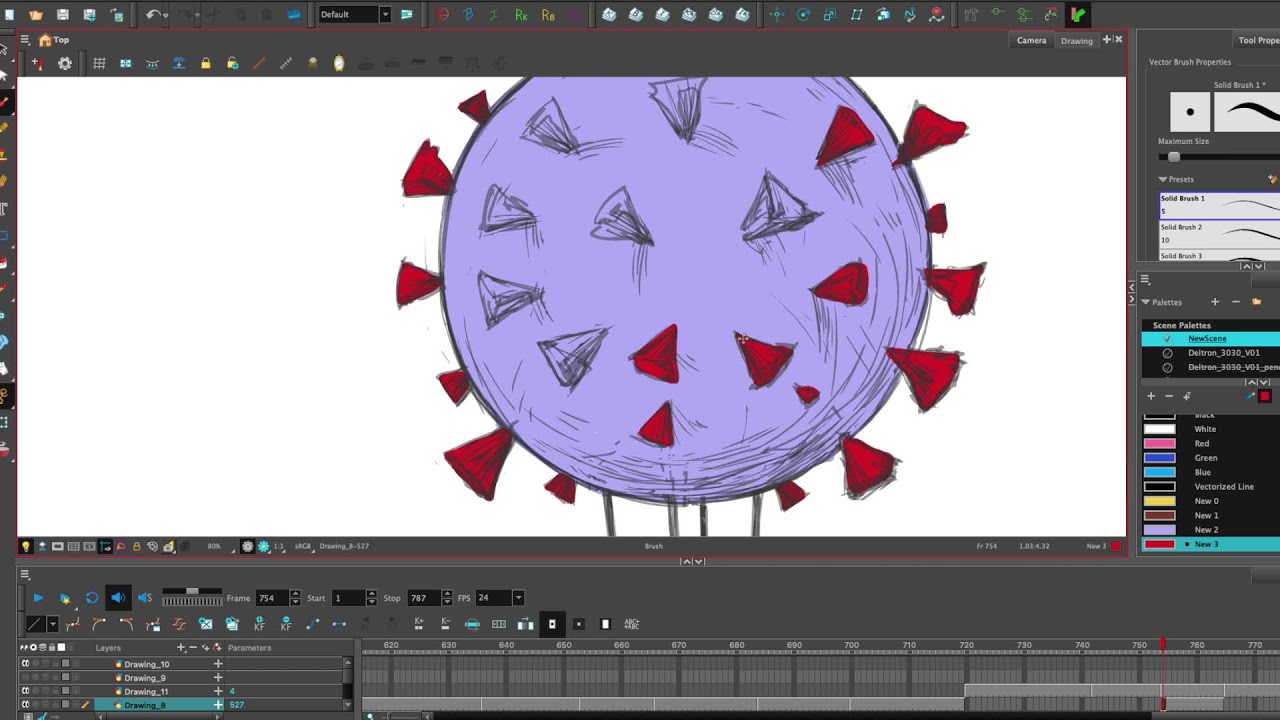Click the Maximum Size slider handle
The width and height of the screenshot is (1280, 720).
(x=1174, y=157)
